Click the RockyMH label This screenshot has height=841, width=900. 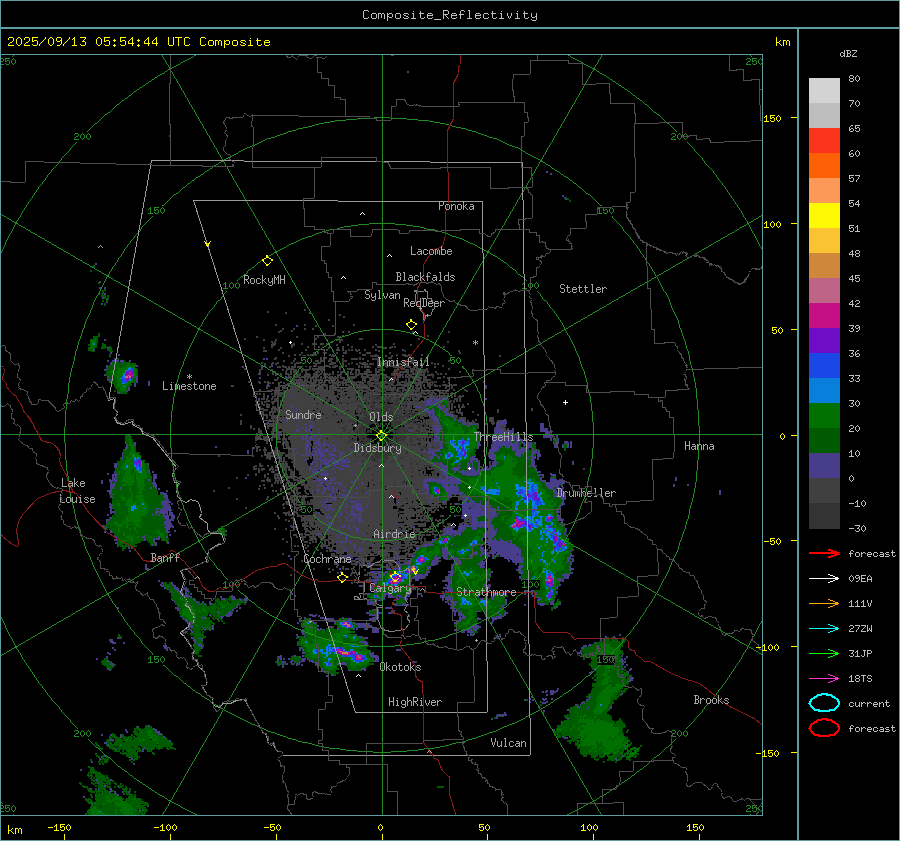click(264, 280)
